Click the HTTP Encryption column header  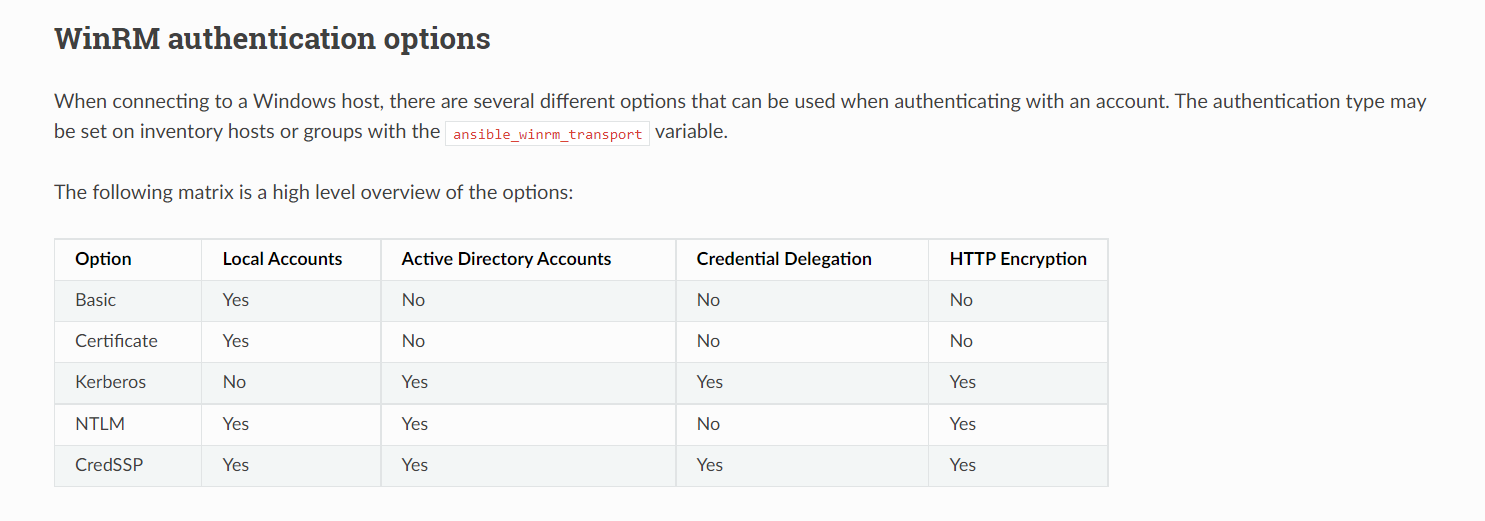point(1018,259)
